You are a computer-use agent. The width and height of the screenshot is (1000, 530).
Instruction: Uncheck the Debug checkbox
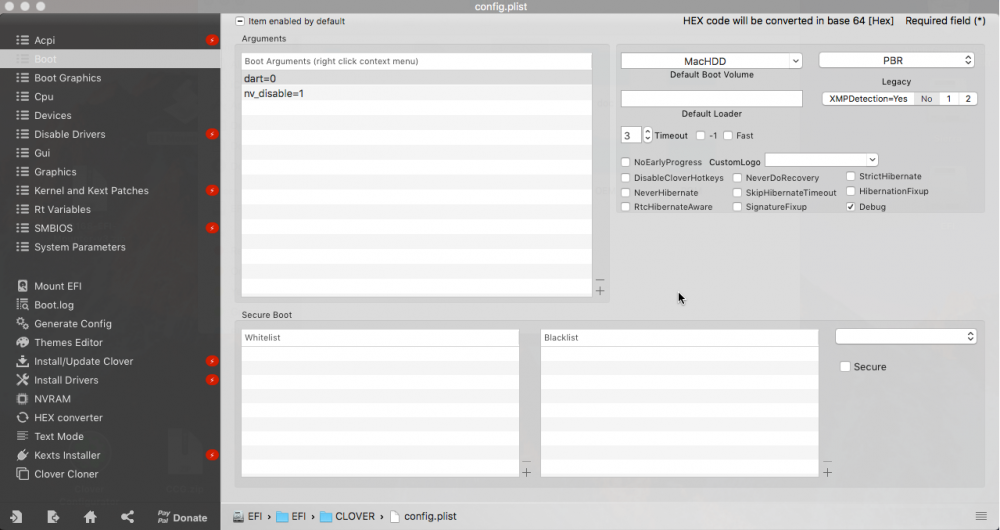pos(851,207)
